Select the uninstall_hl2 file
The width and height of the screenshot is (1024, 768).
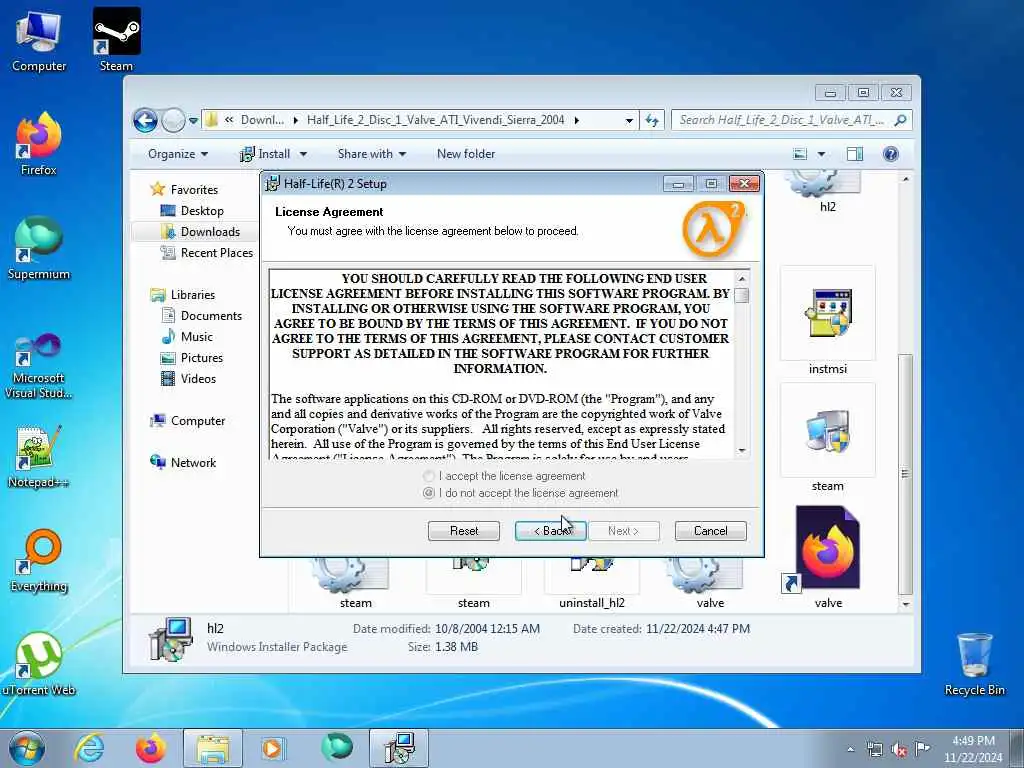coord(592,584)
